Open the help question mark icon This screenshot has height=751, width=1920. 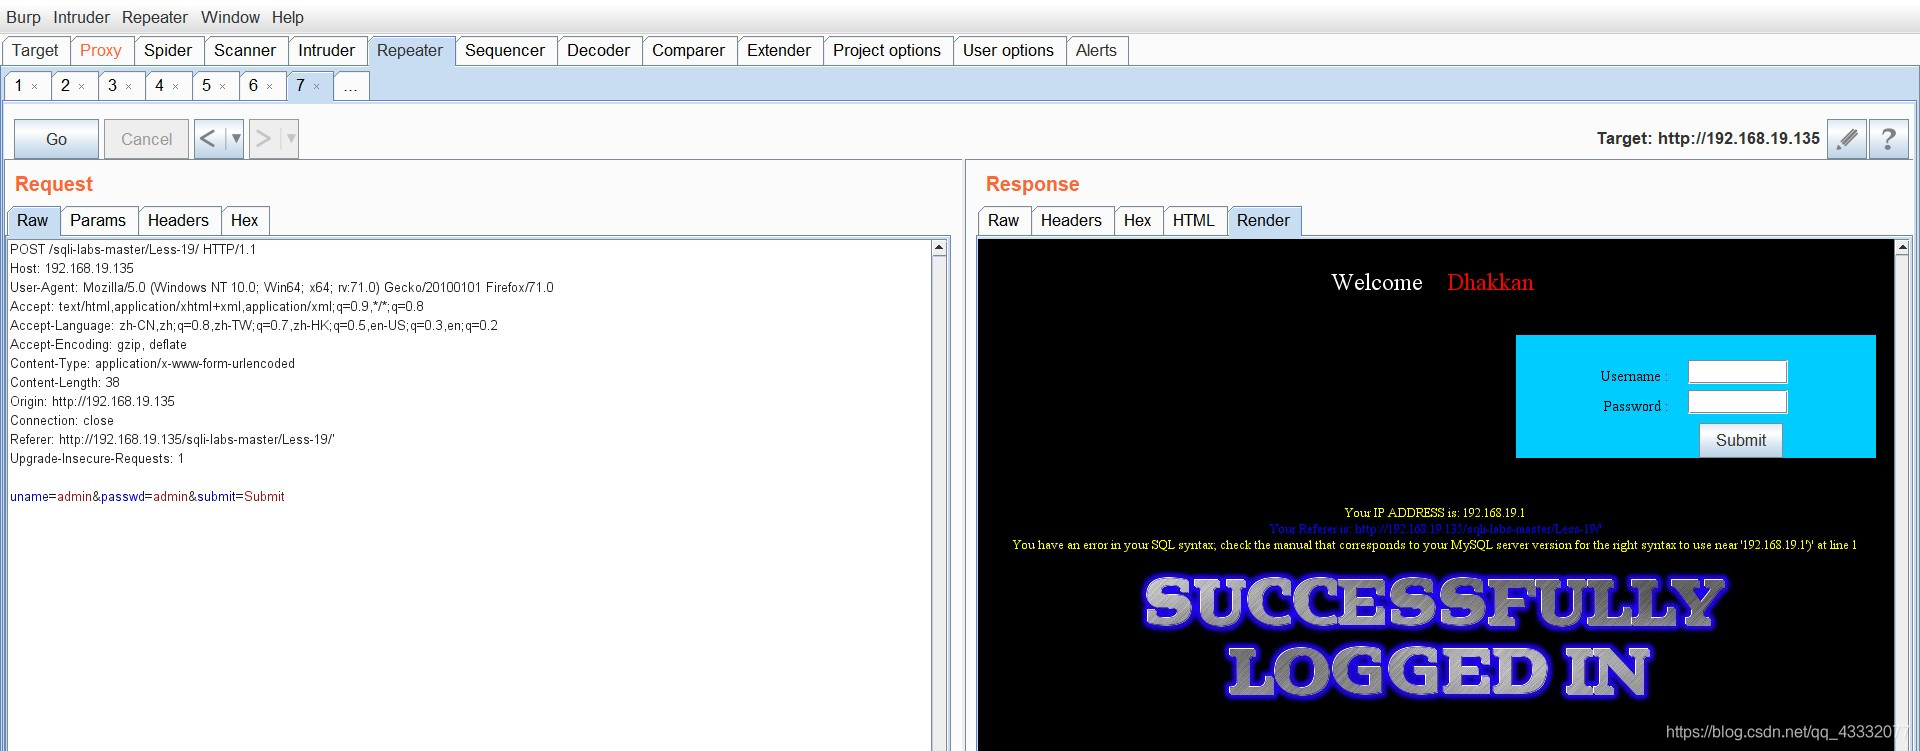point(1888,139)
